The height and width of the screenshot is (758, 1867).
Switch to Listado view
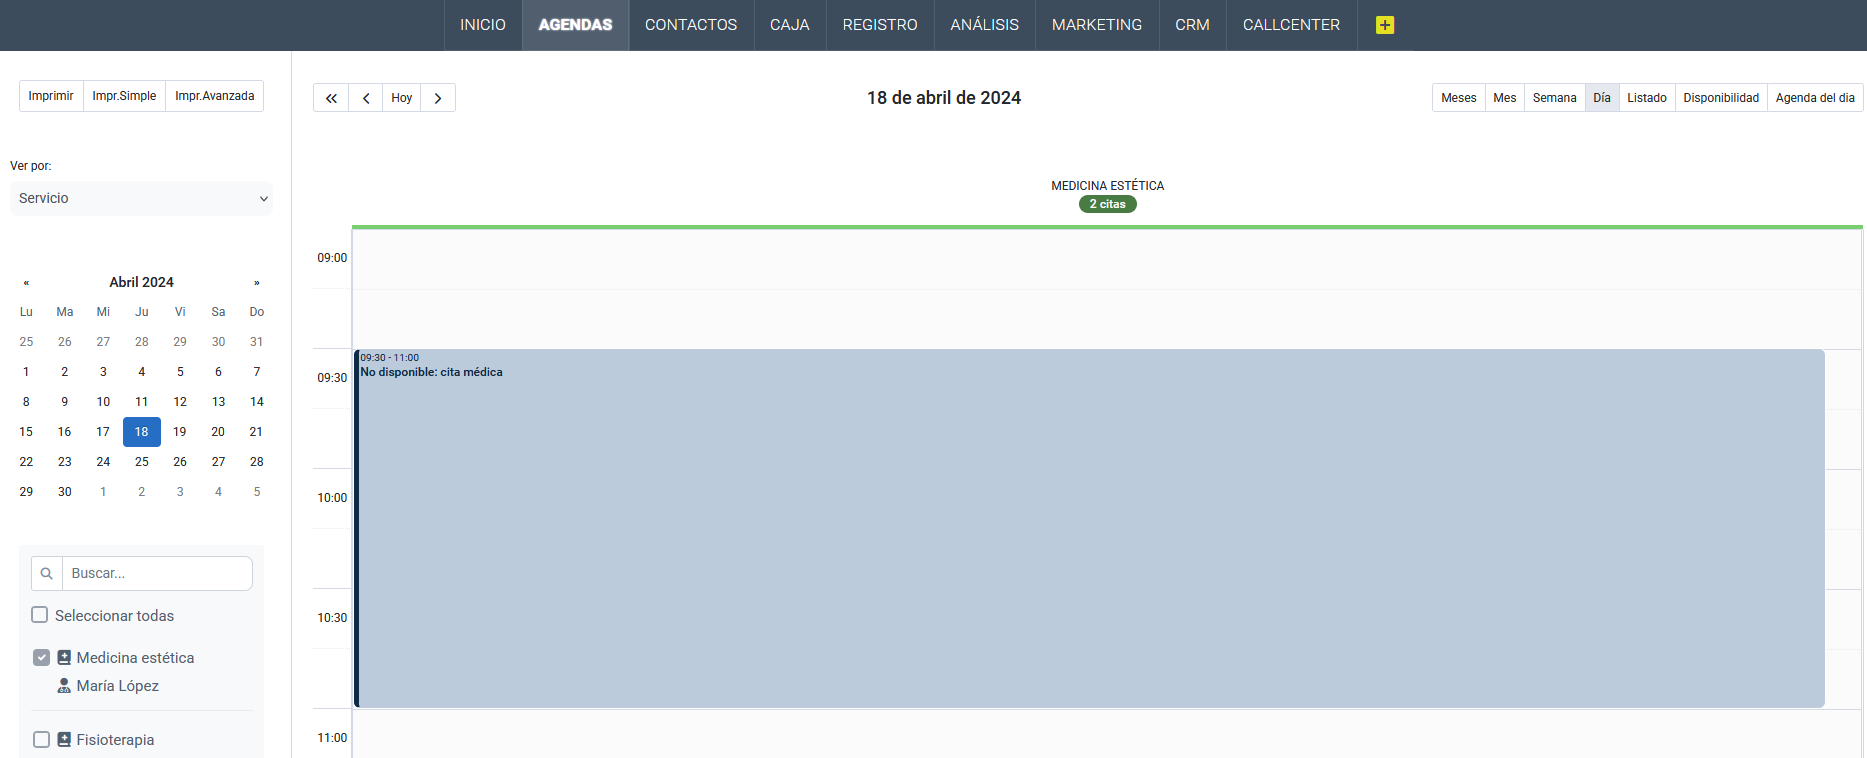1647,98
